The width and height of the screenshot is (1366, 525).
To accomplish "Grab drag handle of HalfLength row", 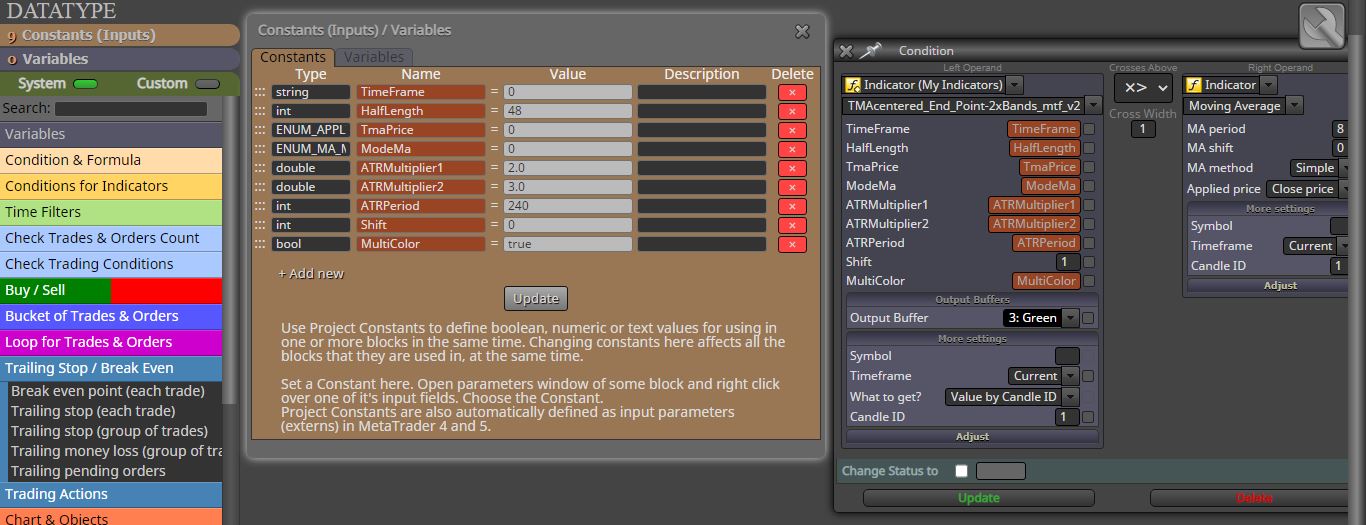I will coord(260,111).
